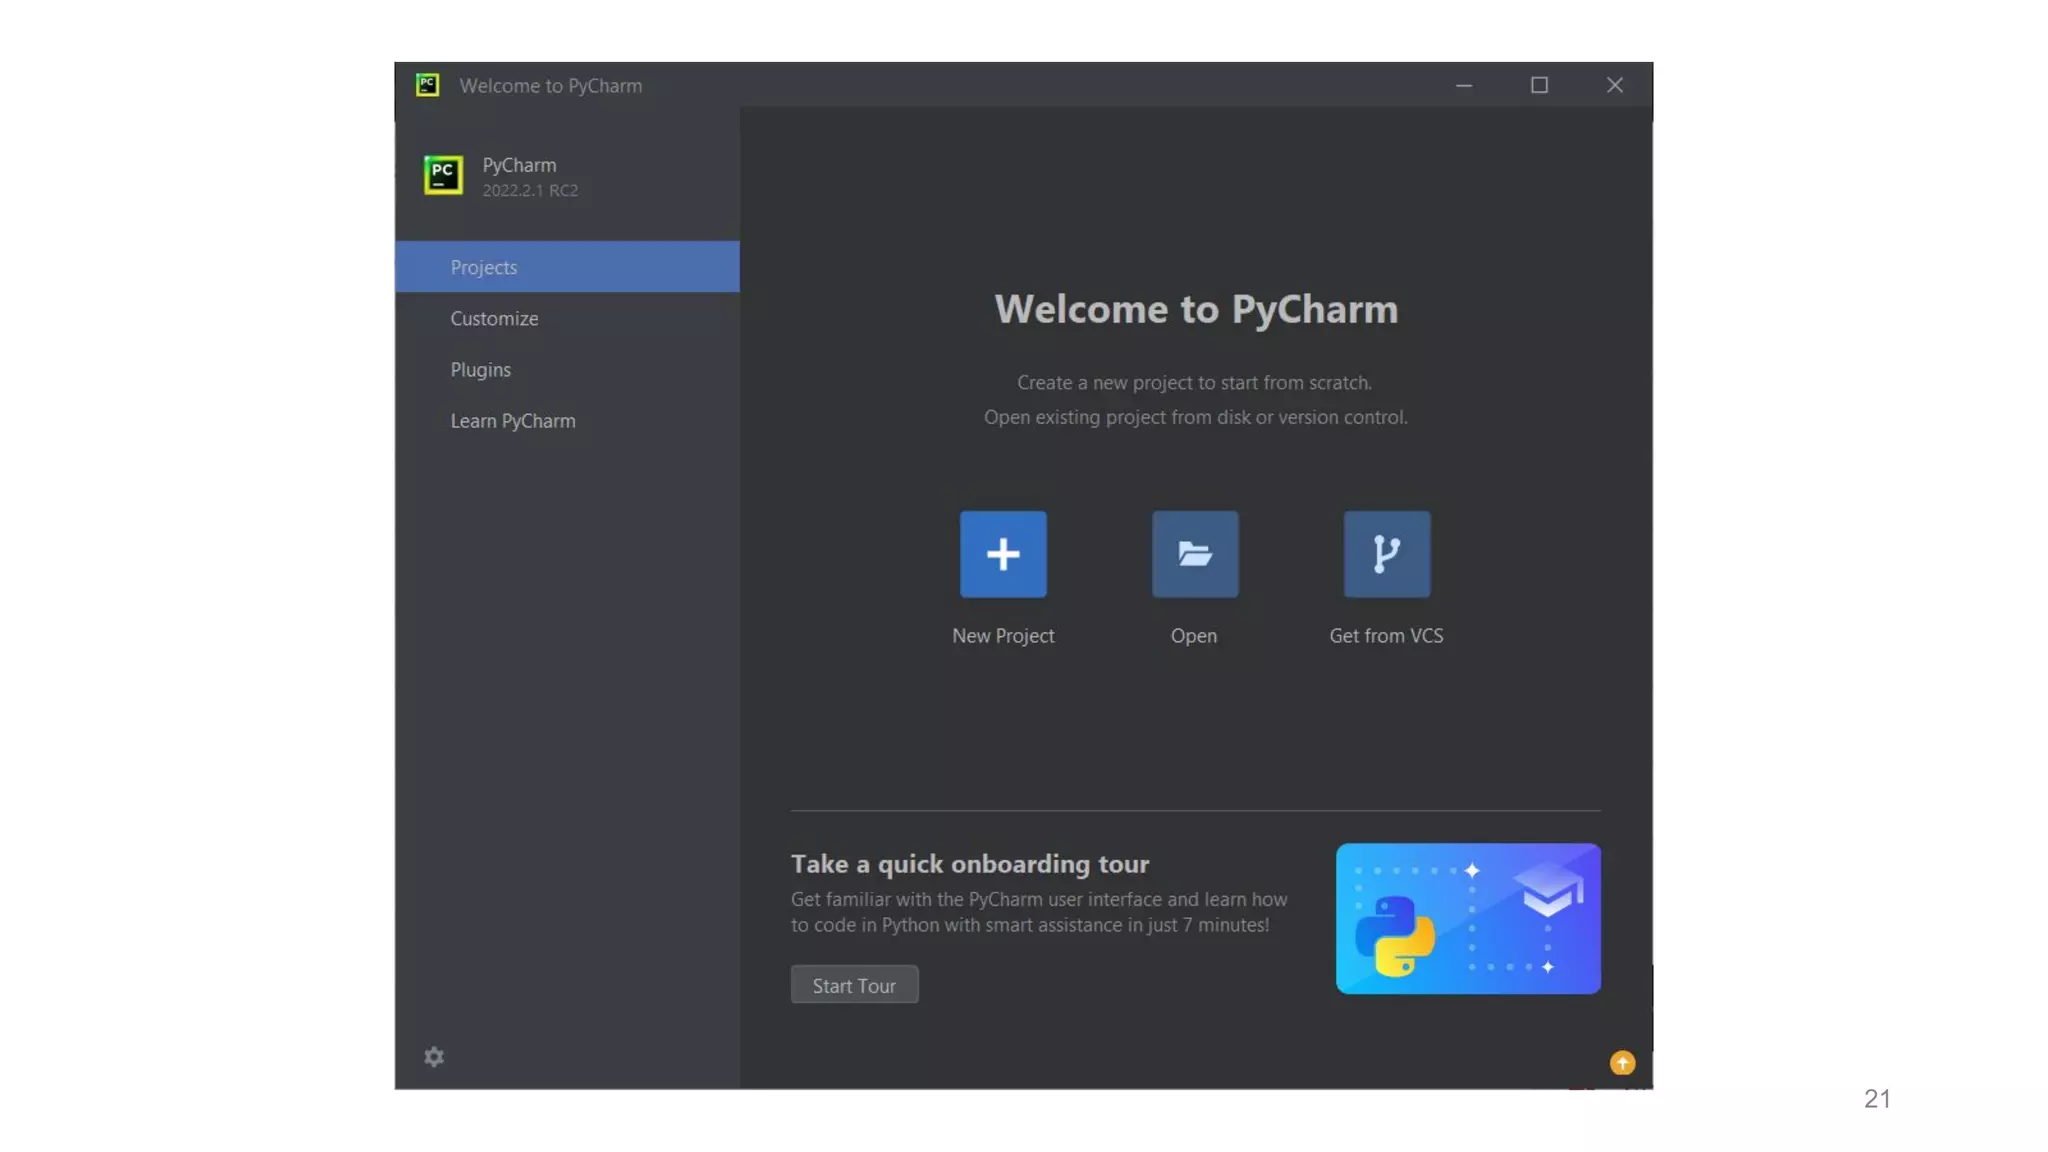Close the Welcome to PyCharm window
Image resolution: width=2048 pixels, height=1152 pixels.
click(x=1614, y=85)
